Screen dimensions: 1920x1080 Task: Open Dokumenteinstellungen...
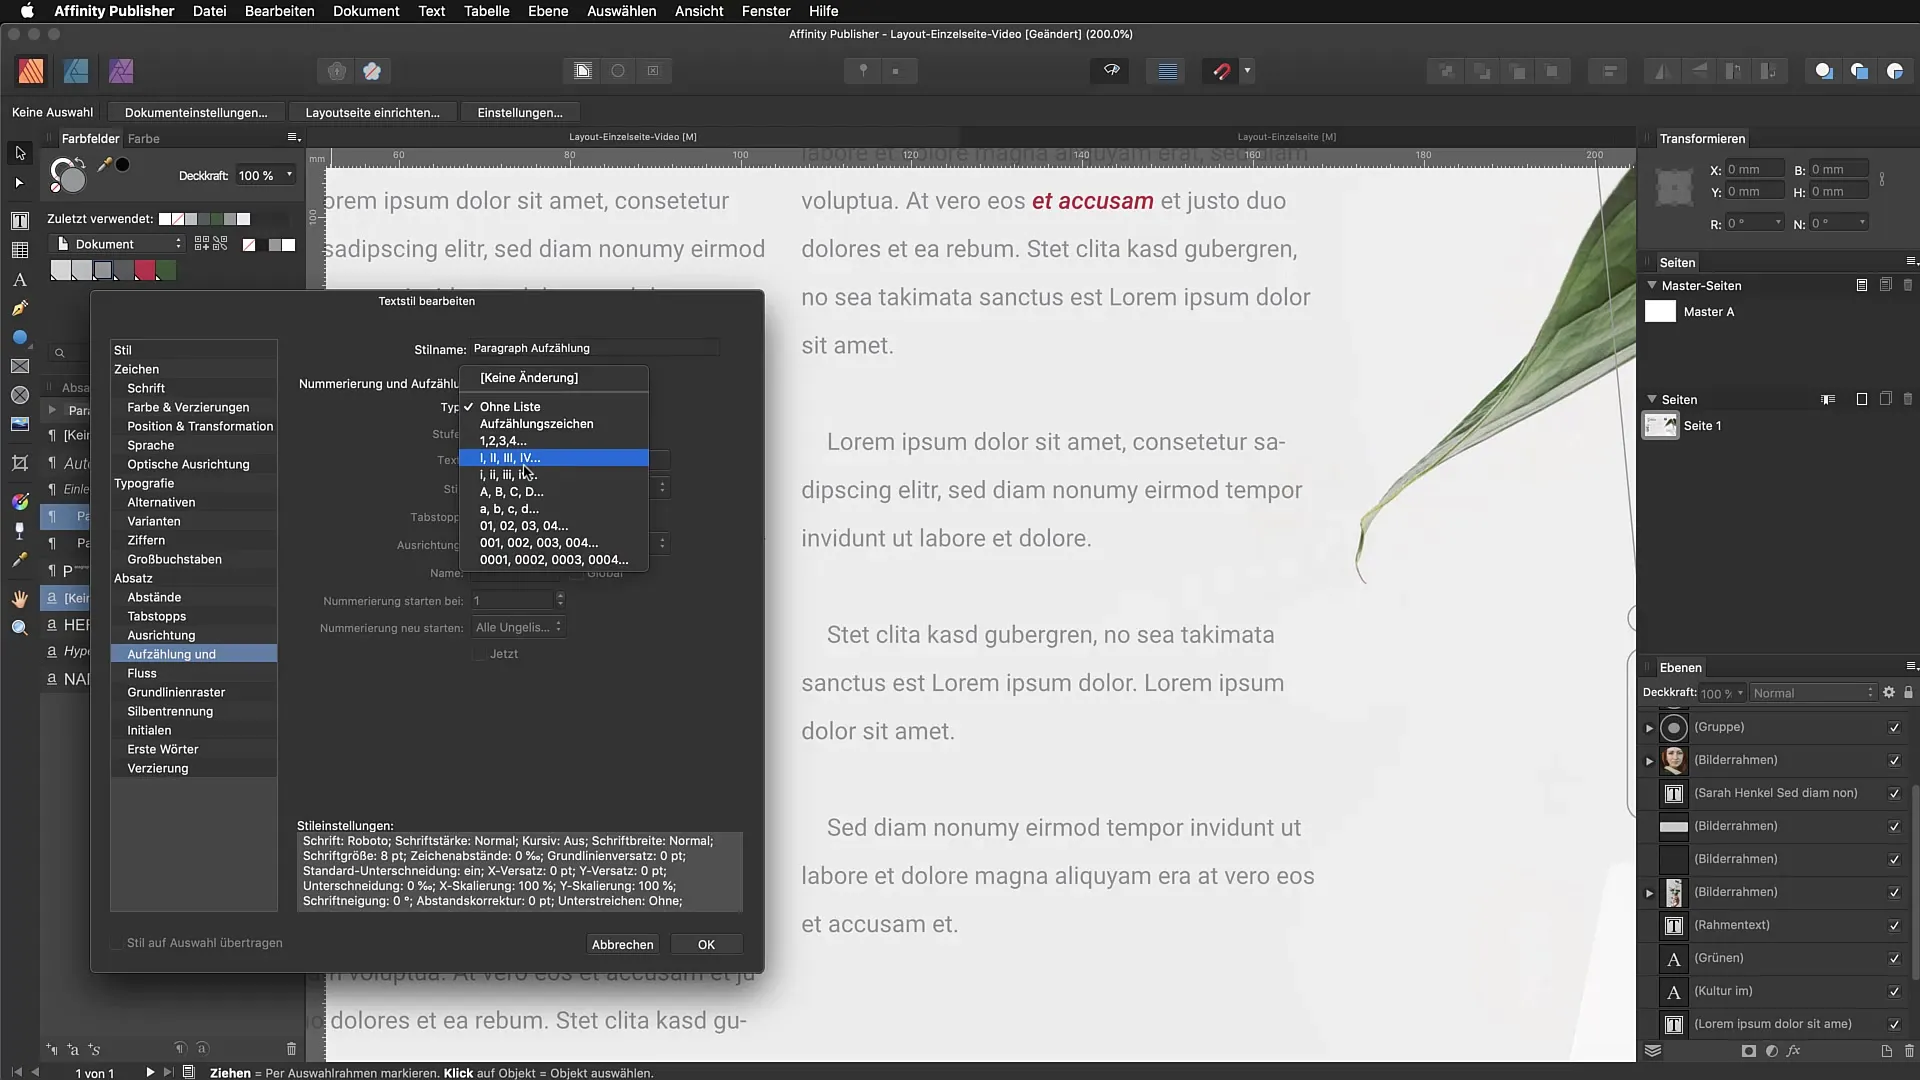(196, 112)
